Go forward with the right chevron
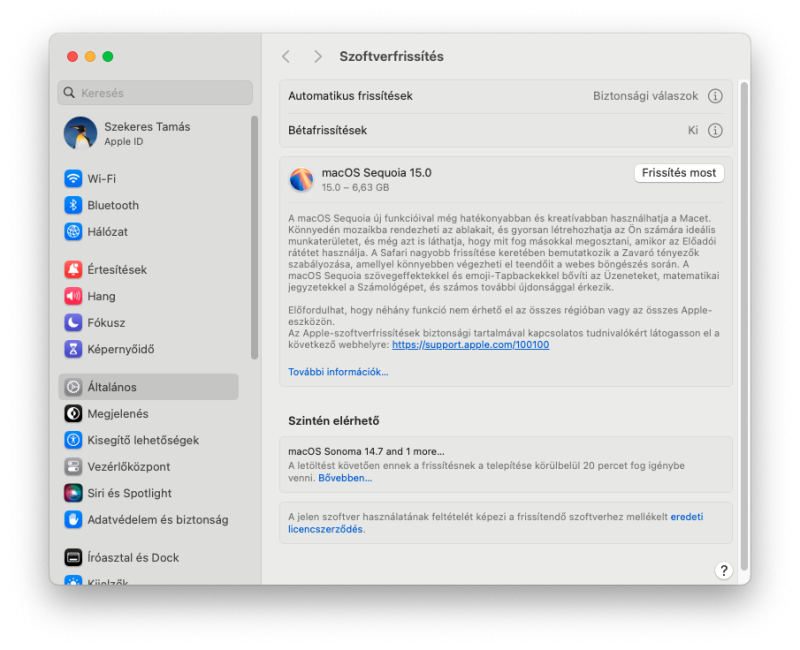Screen dimensions: 800x650 coord(318,57)
